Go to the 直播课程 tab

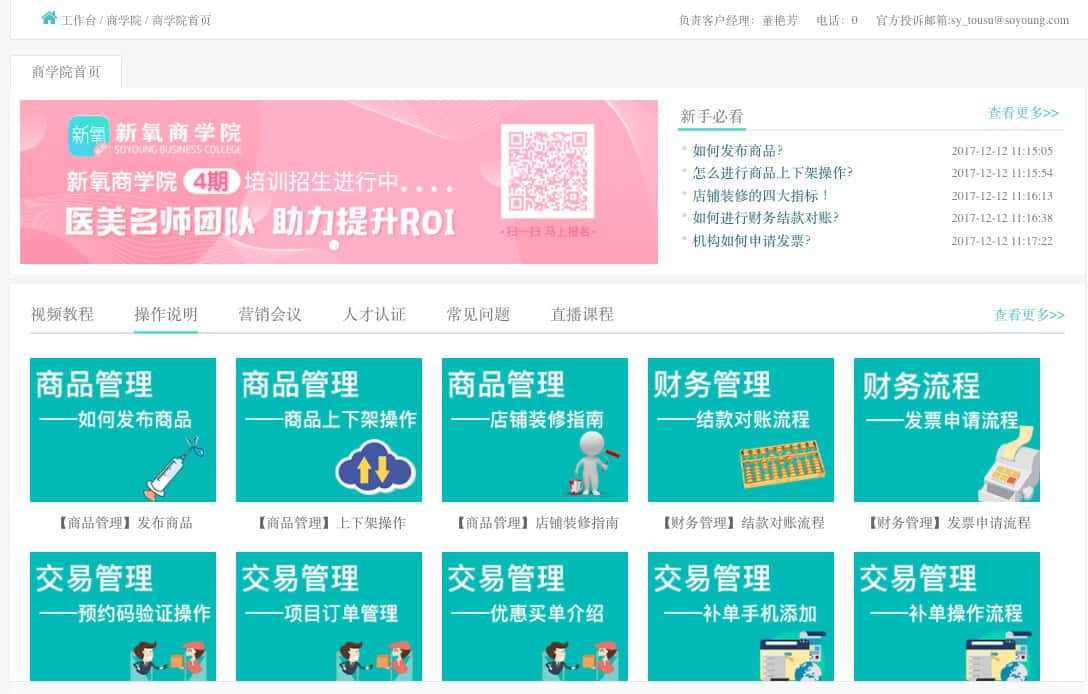coord(582,314)
